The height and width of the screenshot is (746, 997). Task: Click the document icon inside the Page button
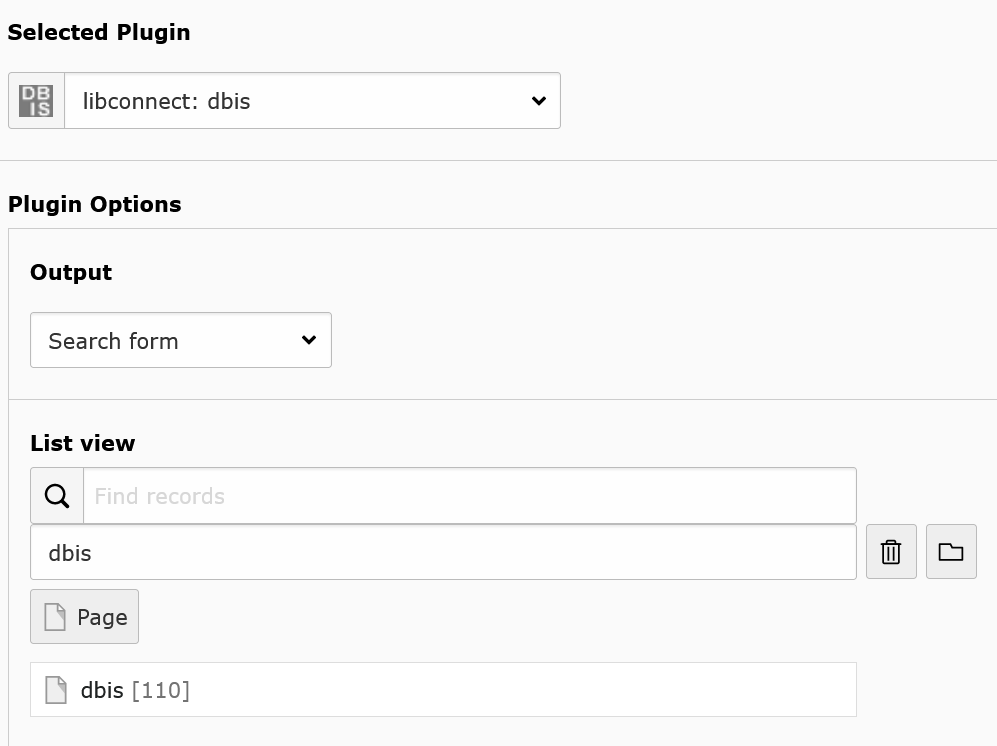[x=56, y=617]
